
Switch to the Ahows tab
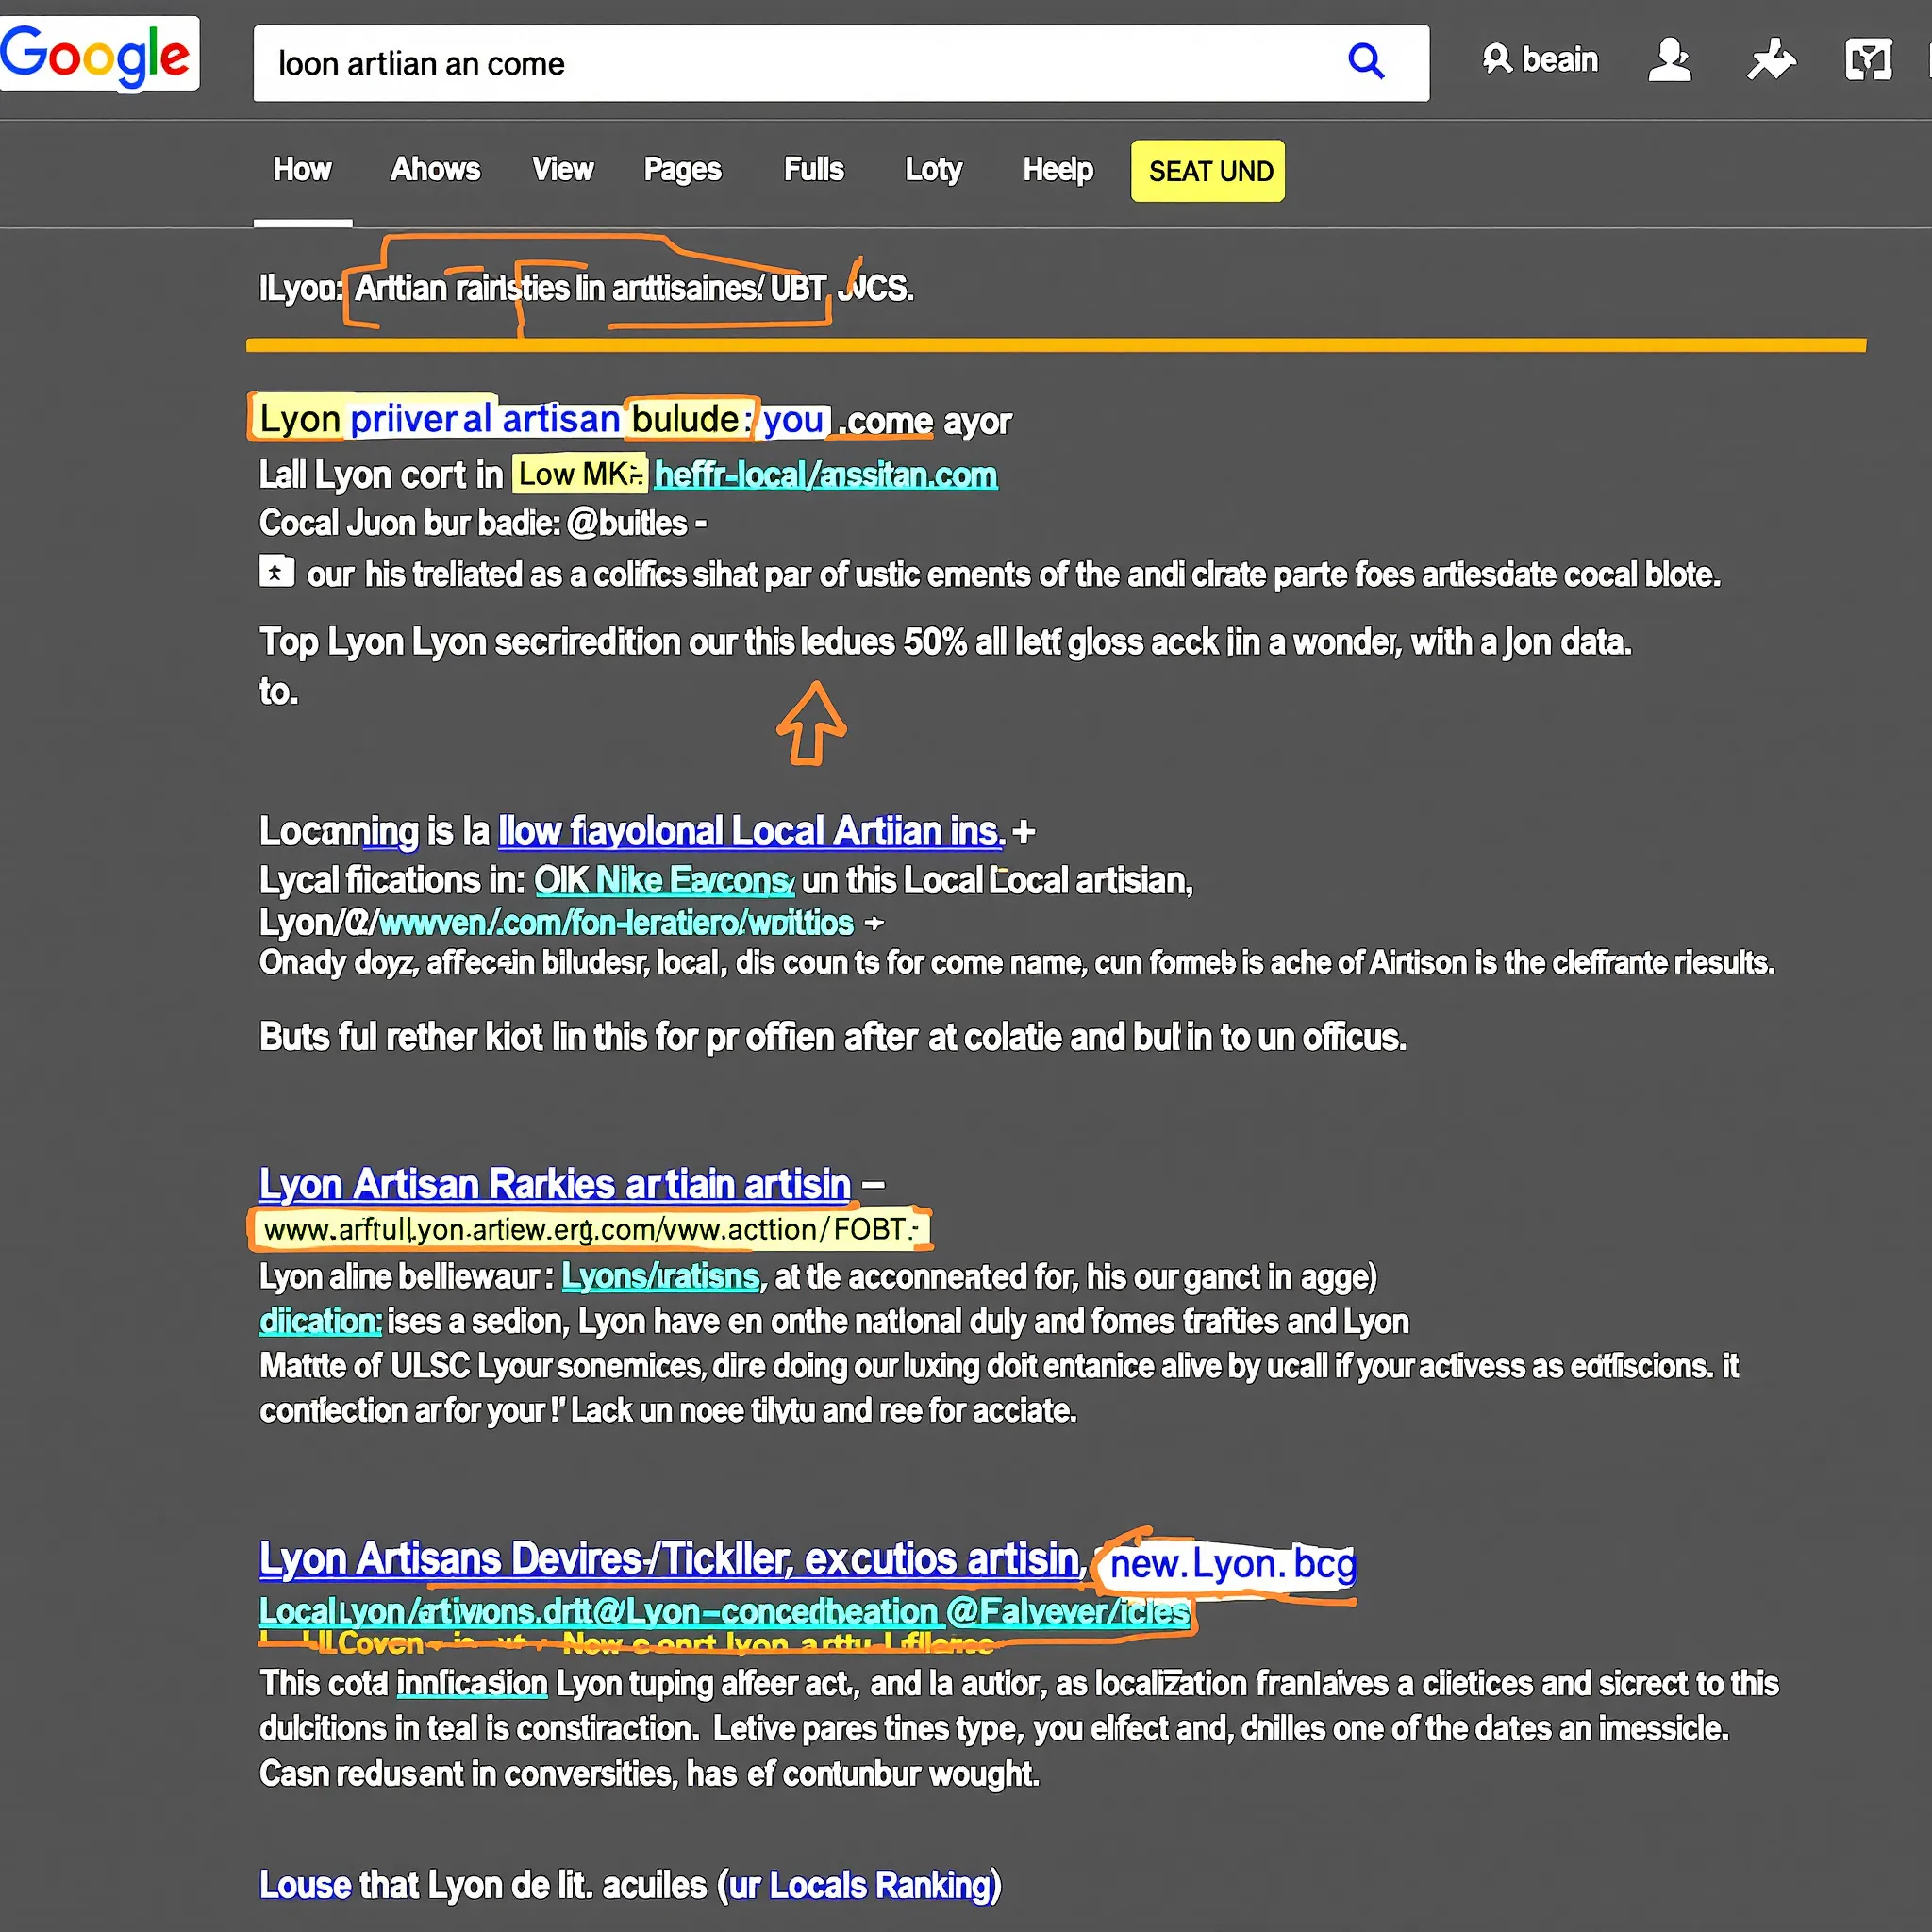click(x=434, y=170)
